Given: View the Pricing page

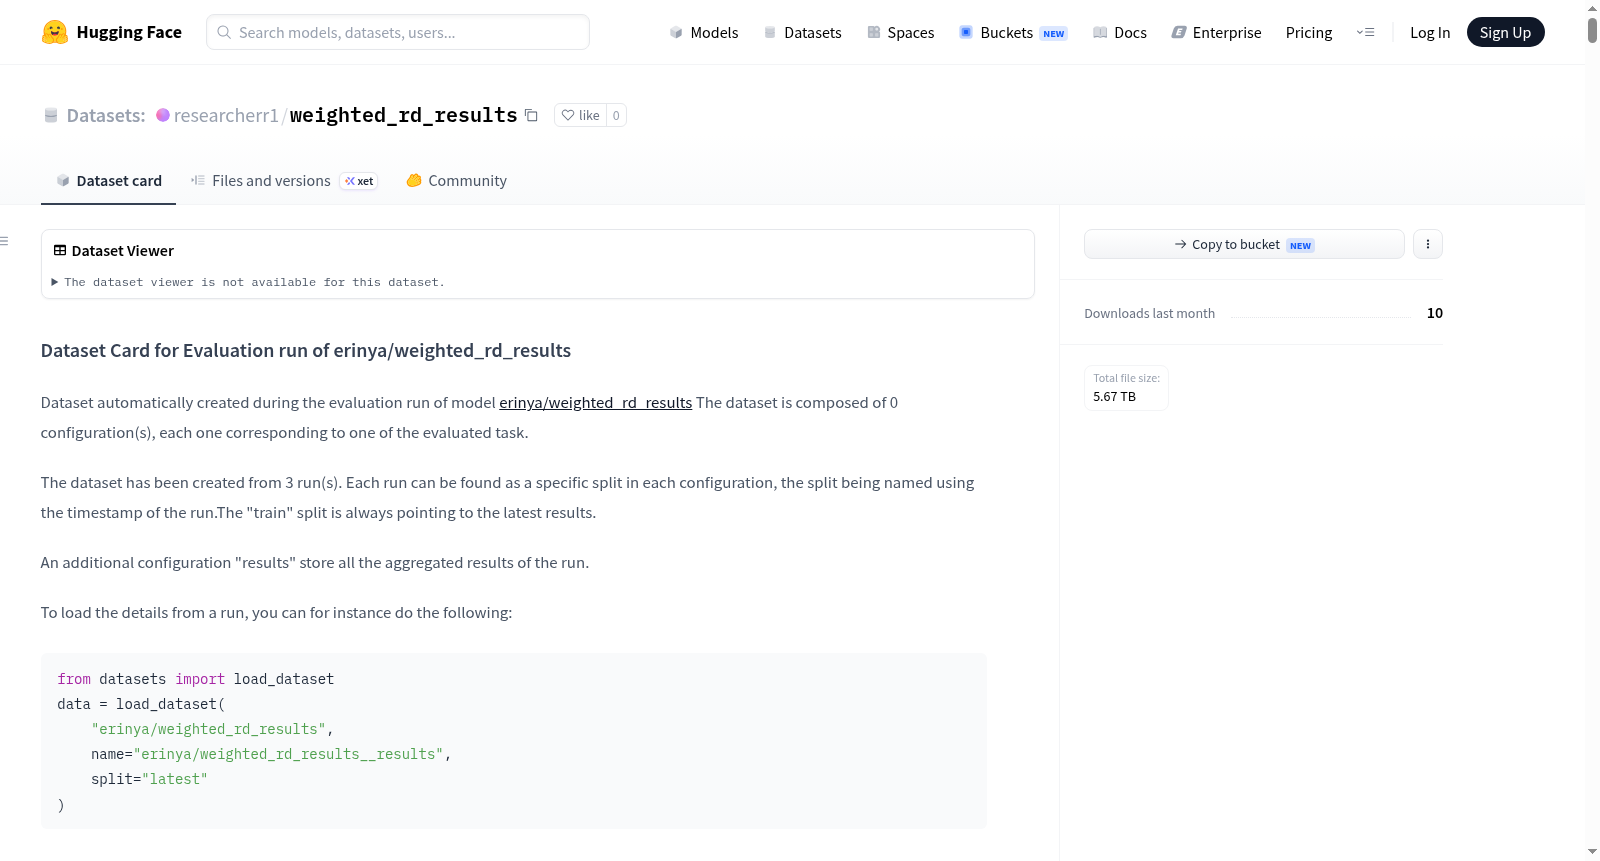Looking at the screenshot, I should click(1309, 32).
